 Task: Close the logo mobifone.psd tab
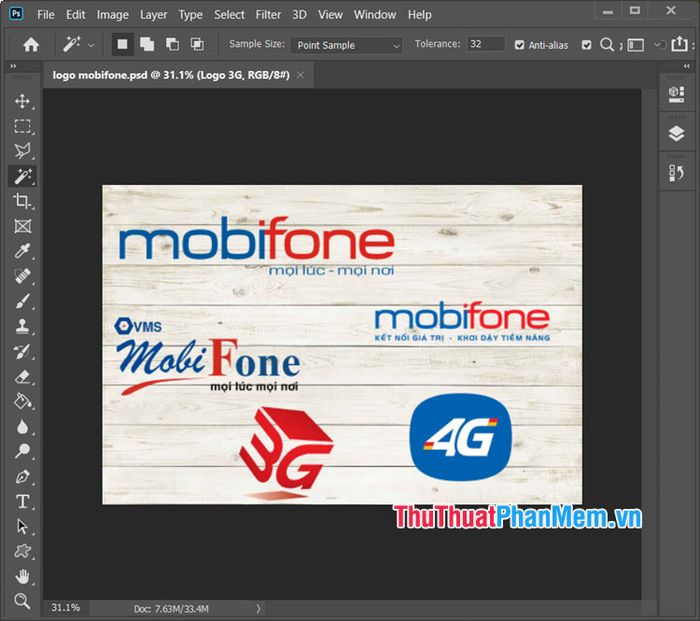(300, 75)
